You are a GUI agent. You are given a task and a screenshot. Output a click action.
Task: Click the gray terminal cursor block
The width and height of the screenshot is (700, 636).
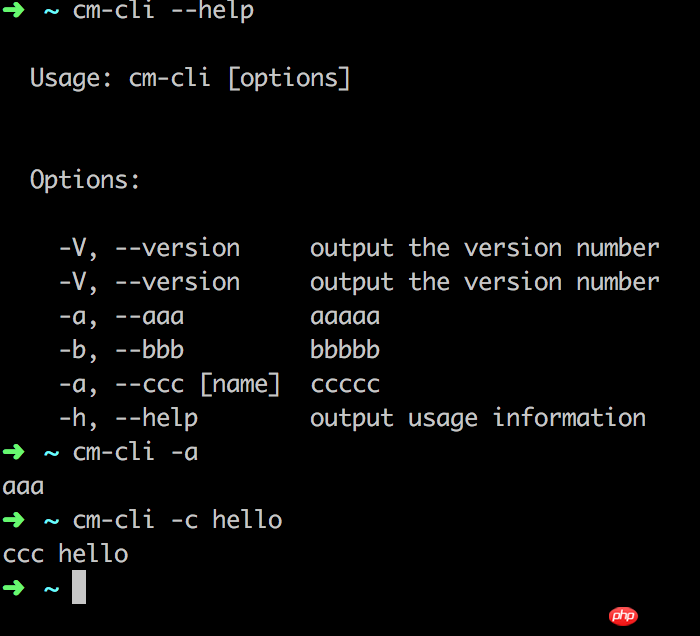[x=79, y=587]
